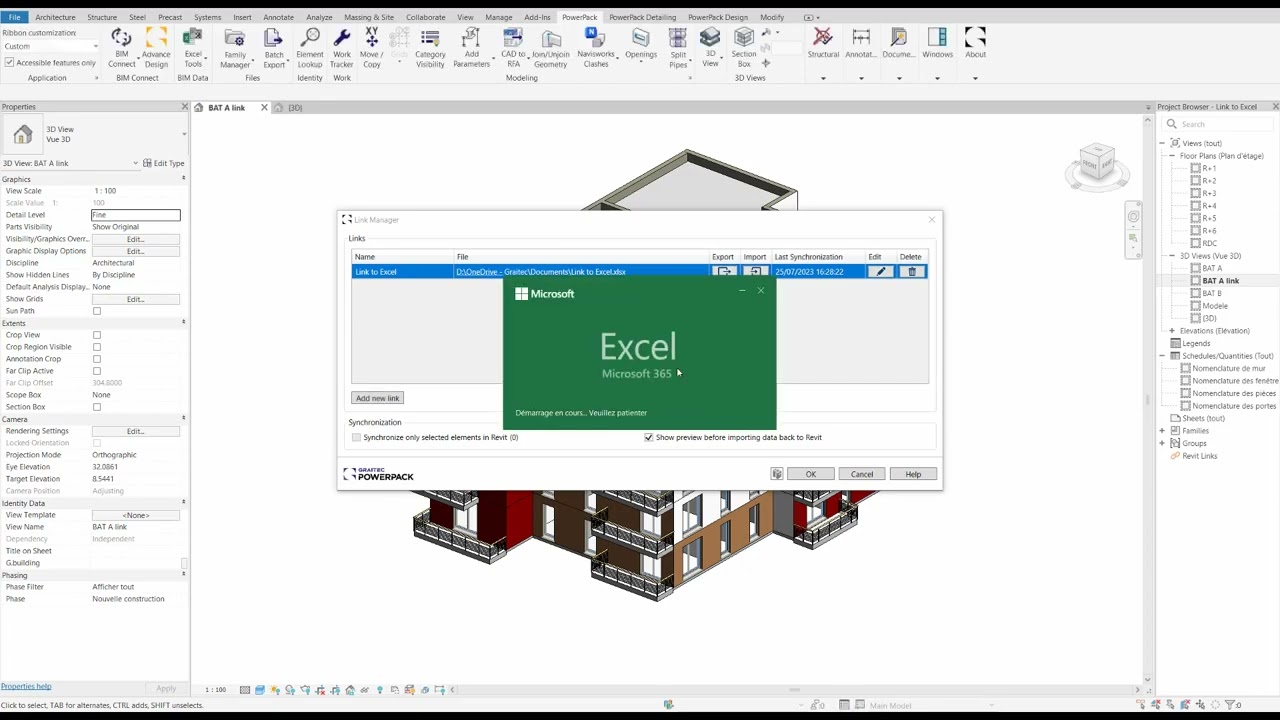Switch to the PowerPack Design ribbon tab

coord(718,17)
